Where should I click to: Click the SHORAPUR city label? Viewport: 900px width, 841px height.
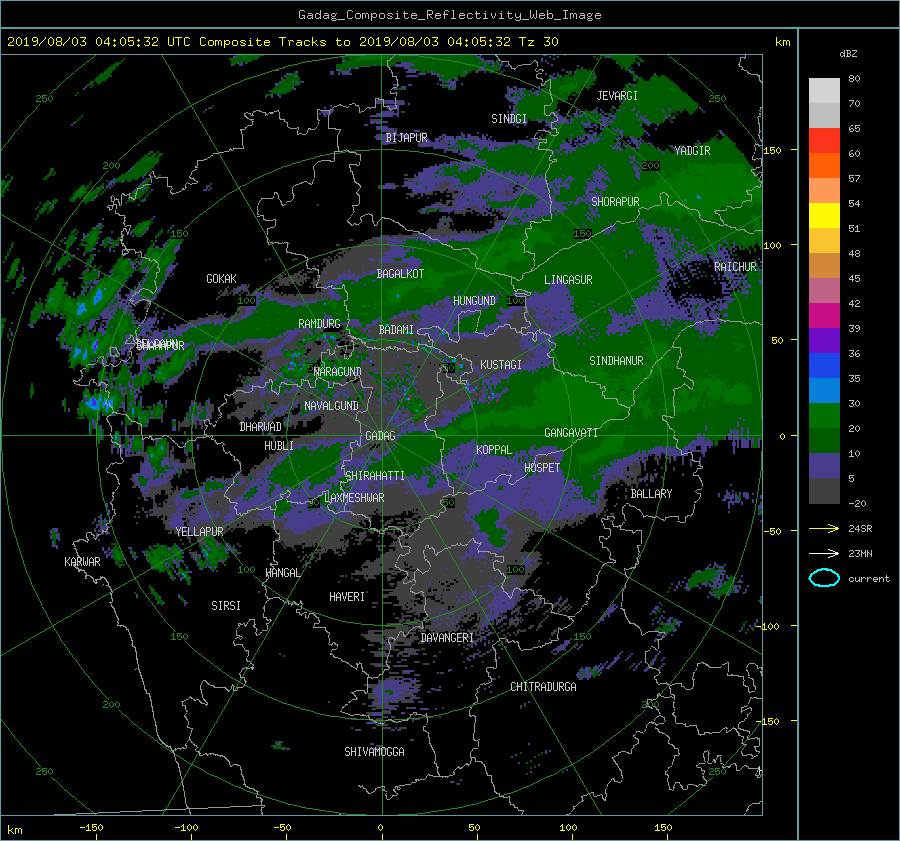[615, 202]
